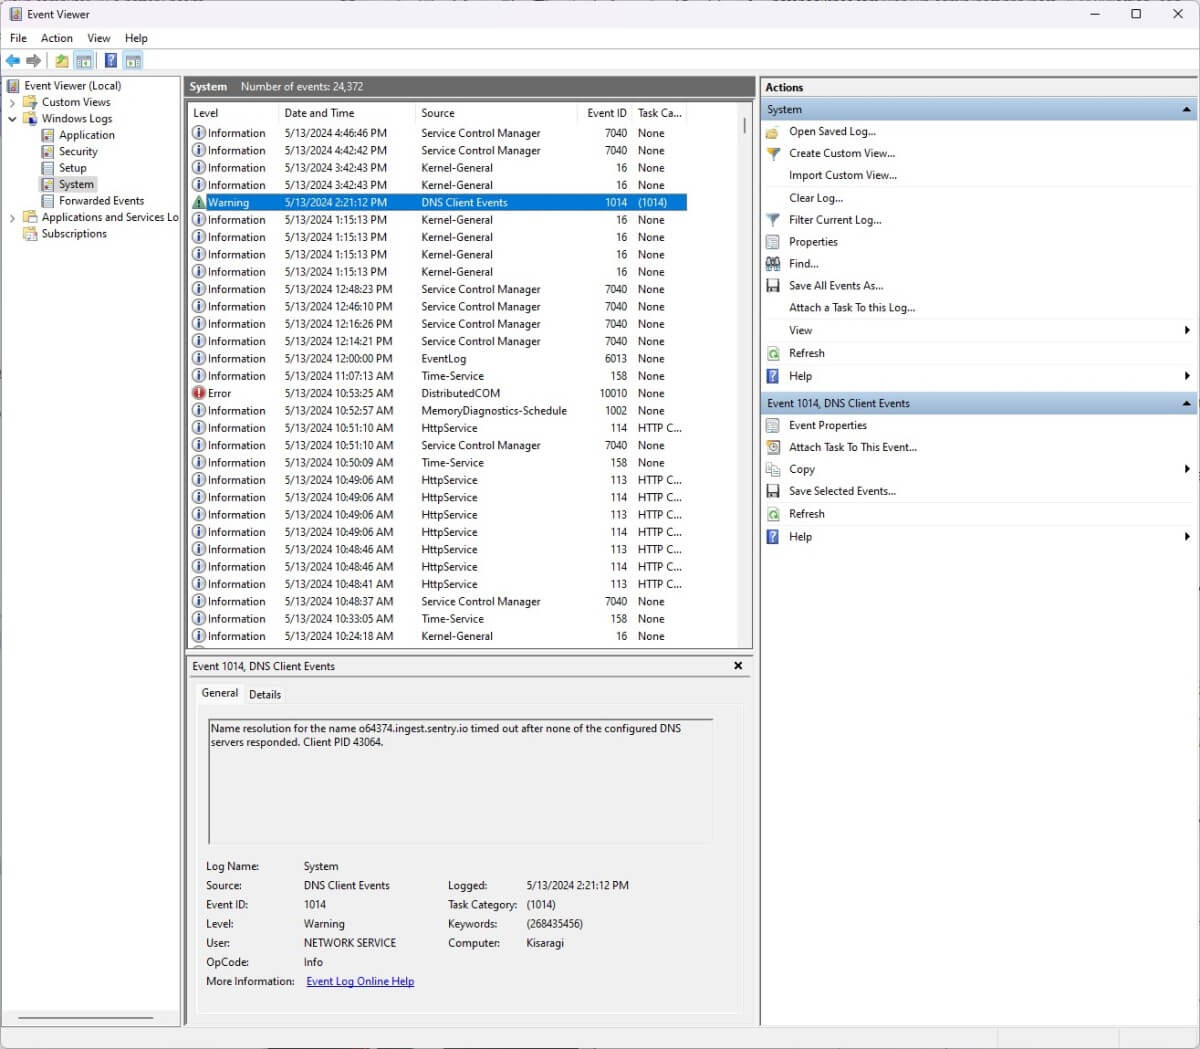Select the General tab
This screenshot has width=1200, height=1049.
tap(220, 693)
